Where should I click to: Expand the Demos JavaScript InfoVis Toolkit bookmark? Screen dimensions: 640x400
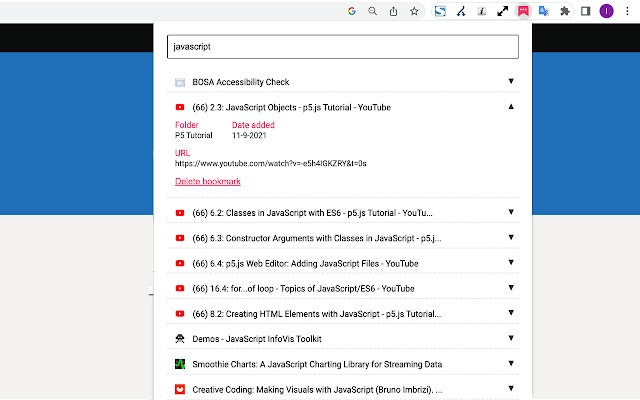pos(511,338)
